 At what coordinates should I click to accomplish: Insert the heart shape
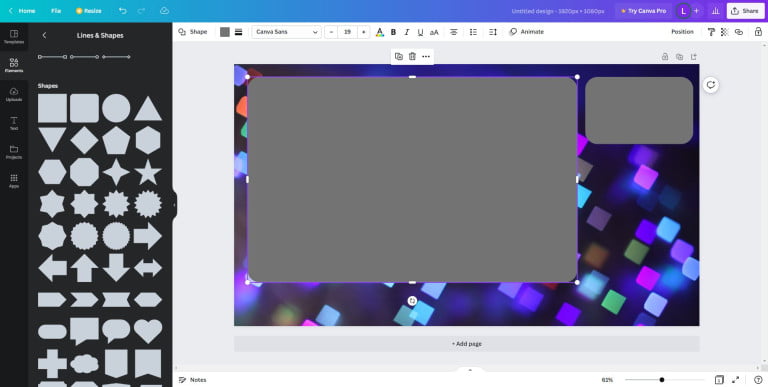click(x=148, y=332)
